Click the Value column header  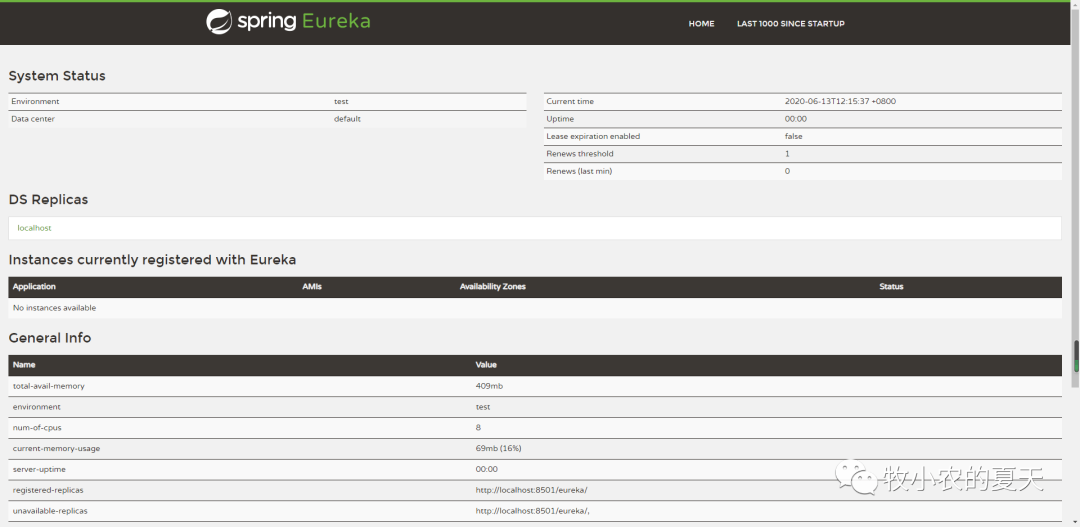click(x=486, y=364)
